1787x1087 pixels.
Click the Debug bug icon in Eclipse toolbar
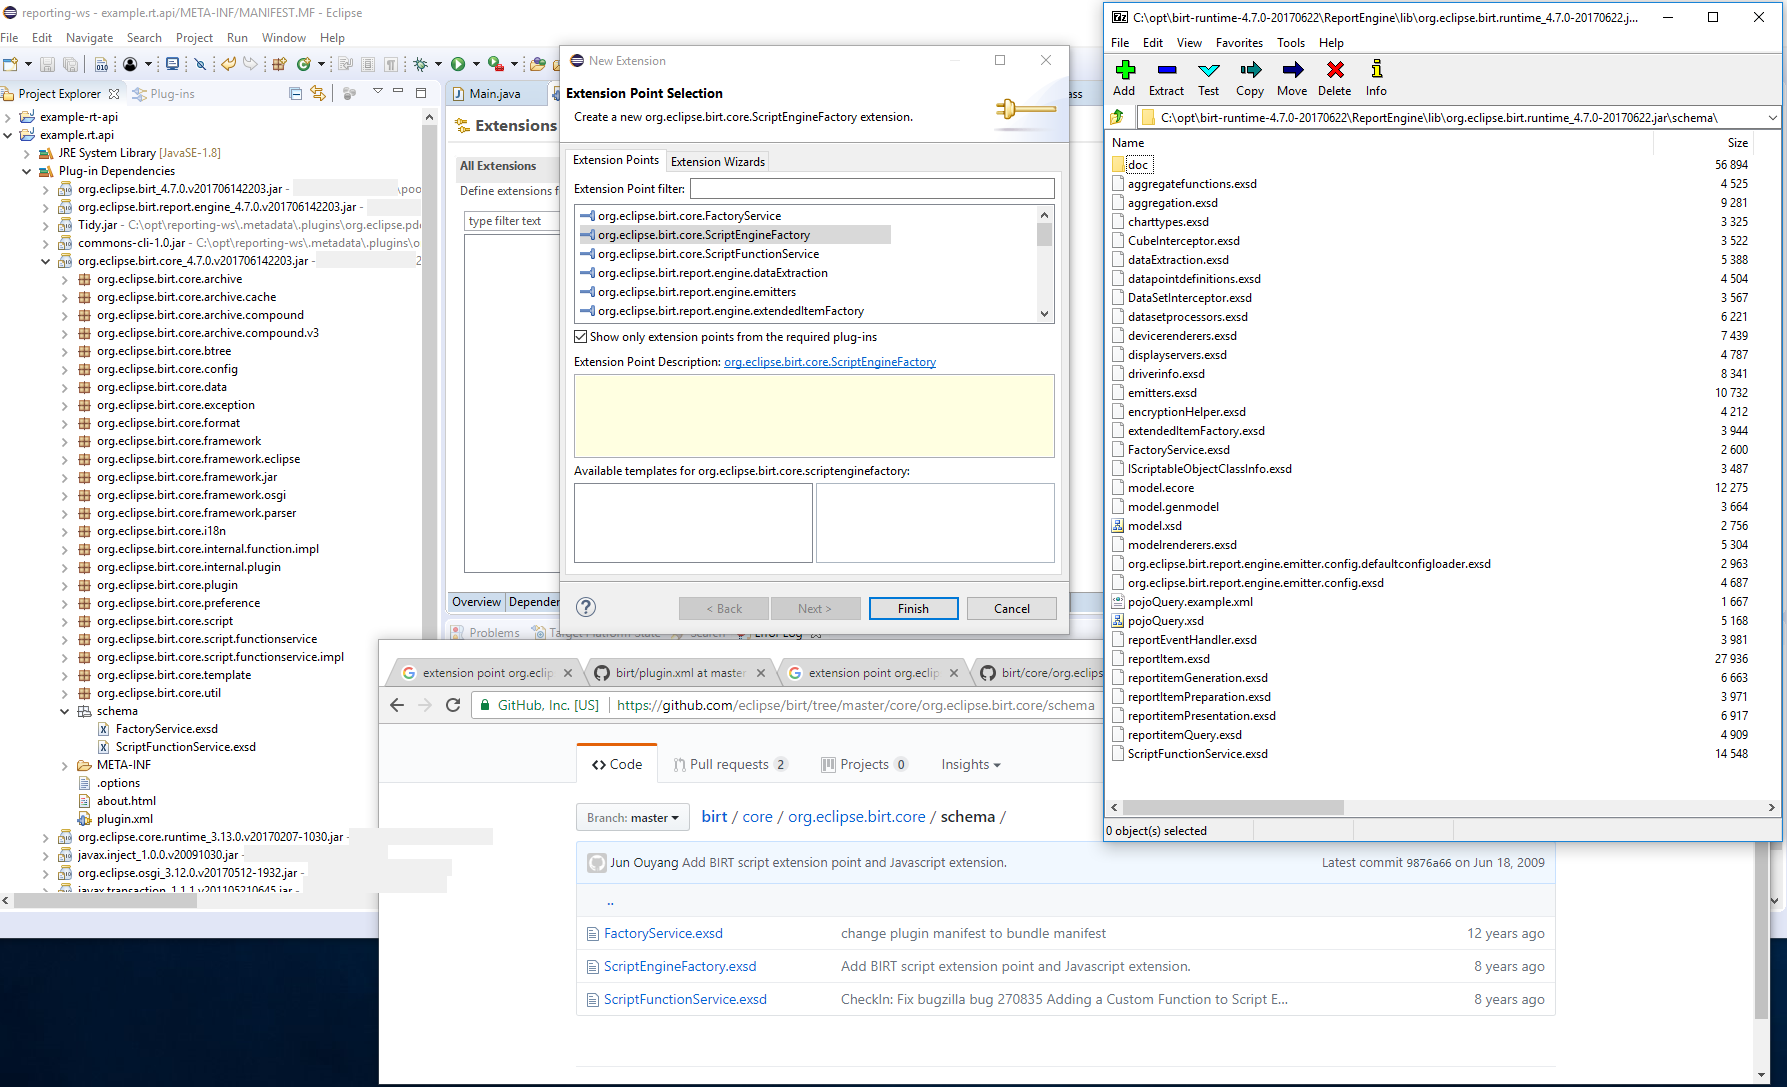pyautogui.click(x=421, y=64)
